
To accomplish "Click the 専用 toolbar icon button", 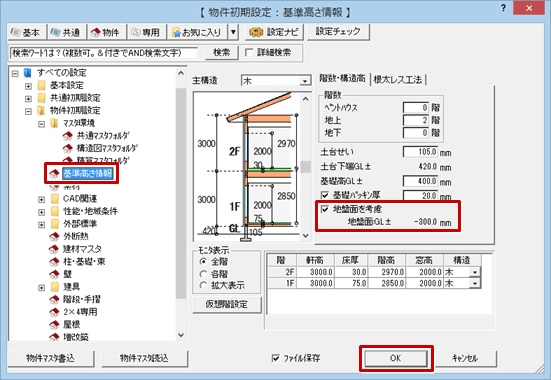I will tap(147, 32).
